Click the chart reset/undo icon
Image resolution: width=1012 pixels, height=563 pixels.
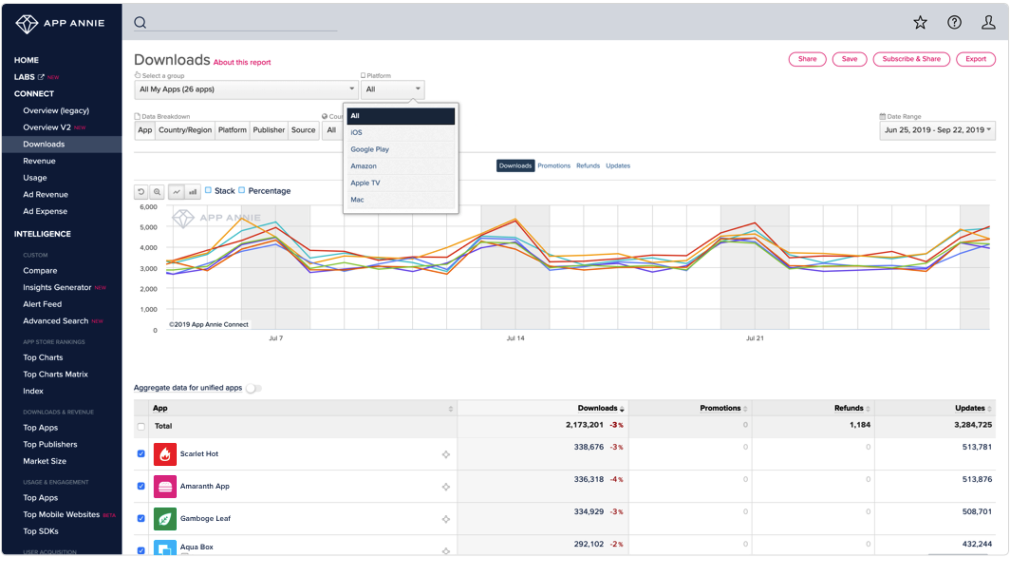141,192
